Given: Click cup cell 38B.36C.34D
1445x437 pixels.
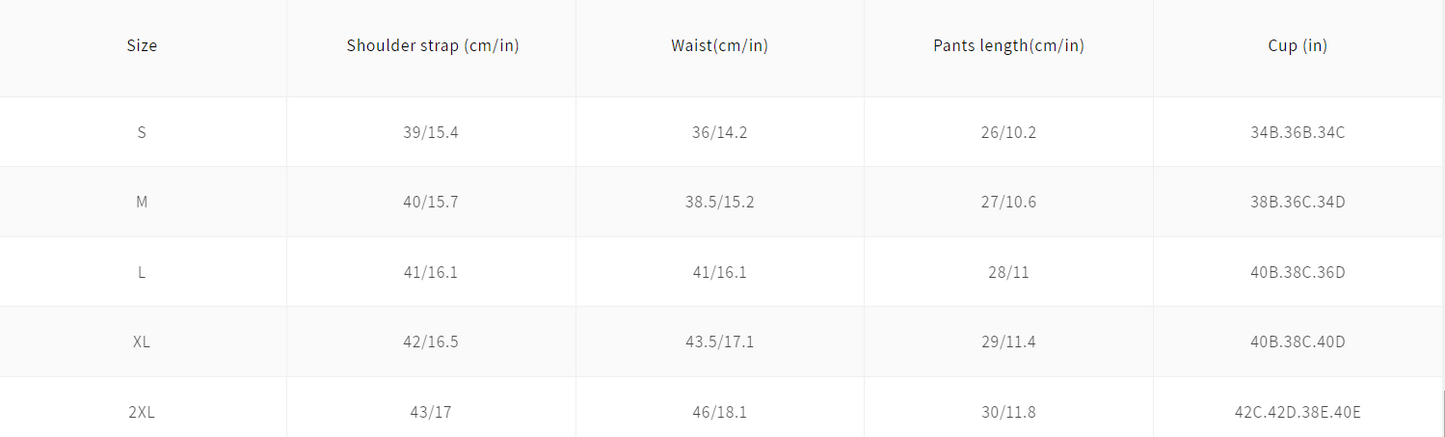Looking at the screenshot, I should coord(1297,202).
